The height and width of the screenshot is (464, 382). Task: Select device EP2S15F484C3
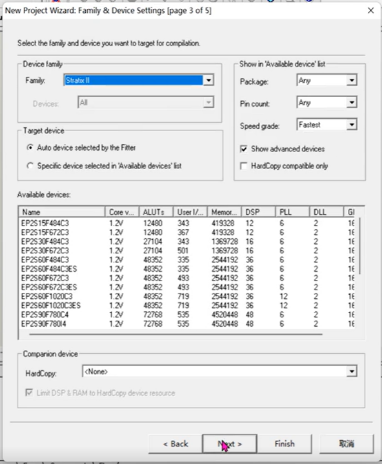(x=45, y=223)
